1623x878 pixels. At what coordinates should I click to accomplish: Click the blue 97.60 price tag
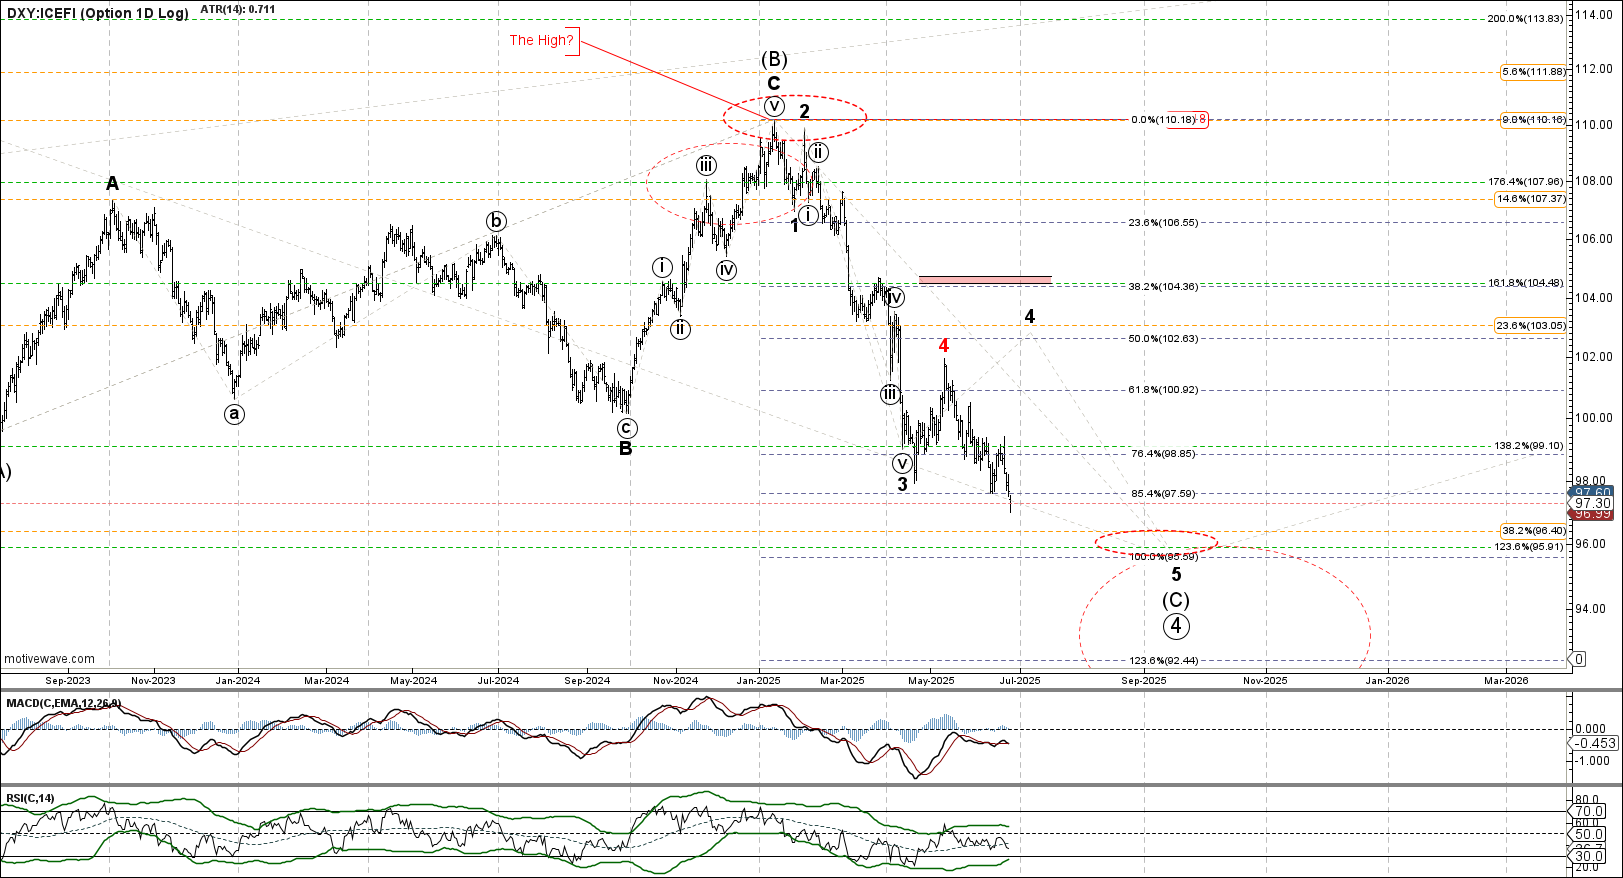pos(1592,492)
